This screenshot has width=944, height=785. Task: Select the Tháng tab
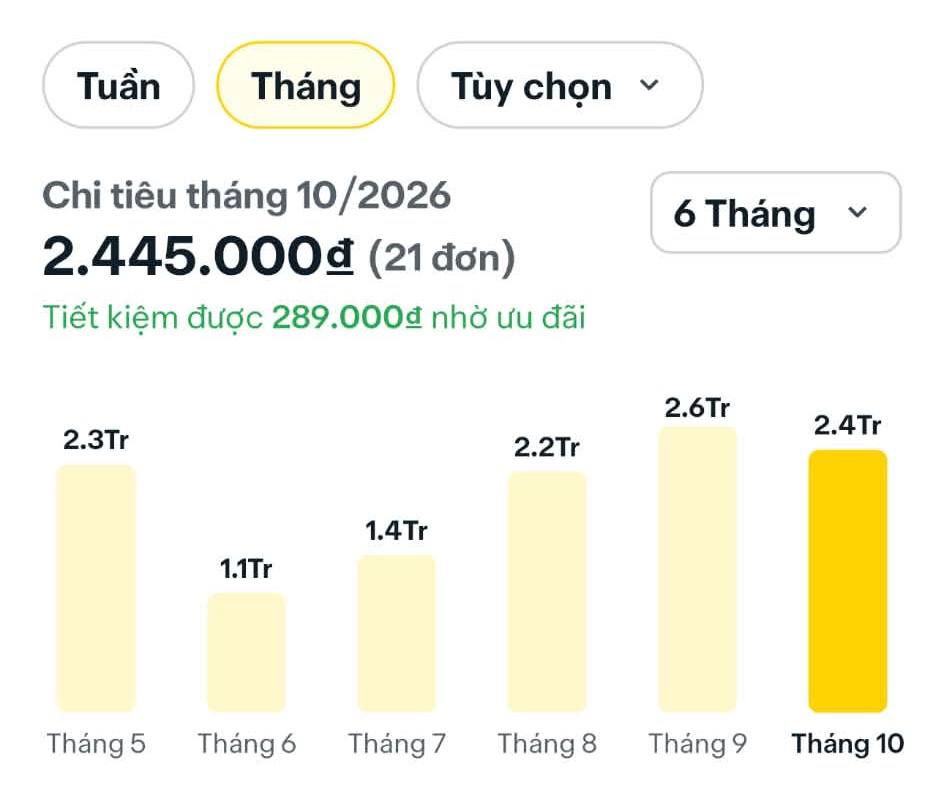(306, 85)
